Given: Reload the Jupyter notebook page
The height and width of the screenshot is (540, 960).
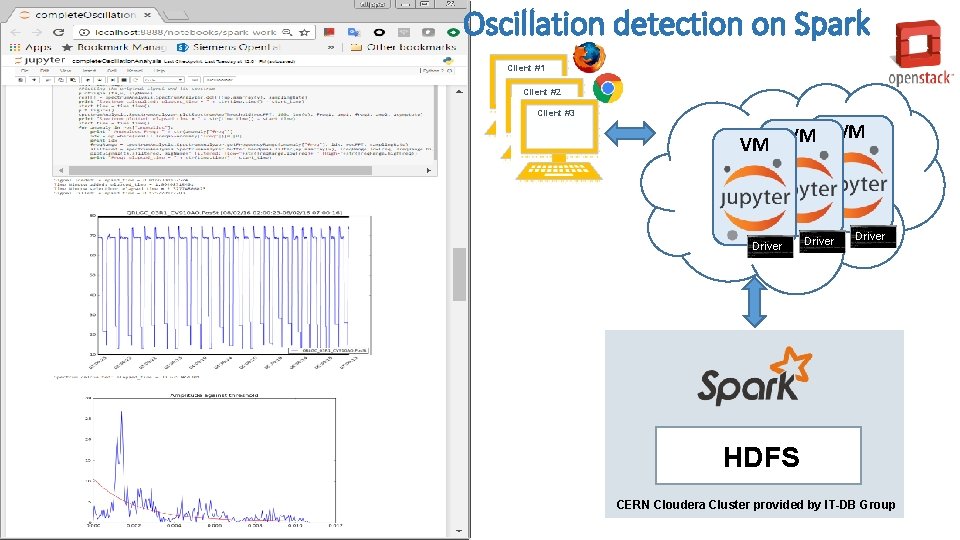Looking at the screenshot, I should [x=58, y=32].
